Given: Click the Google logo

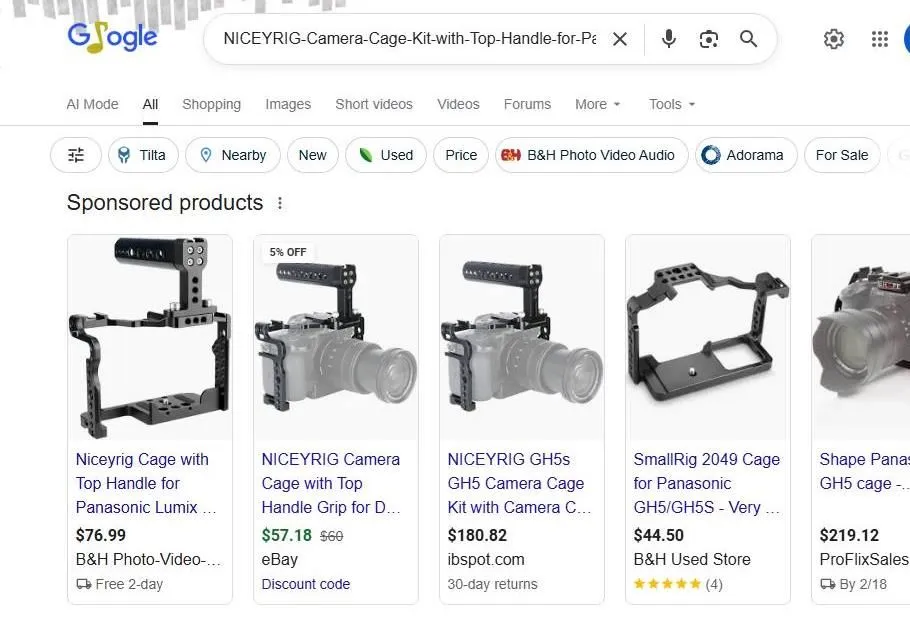Looking at the screenshot, I should pyautogui.click(x=112, y=37).
